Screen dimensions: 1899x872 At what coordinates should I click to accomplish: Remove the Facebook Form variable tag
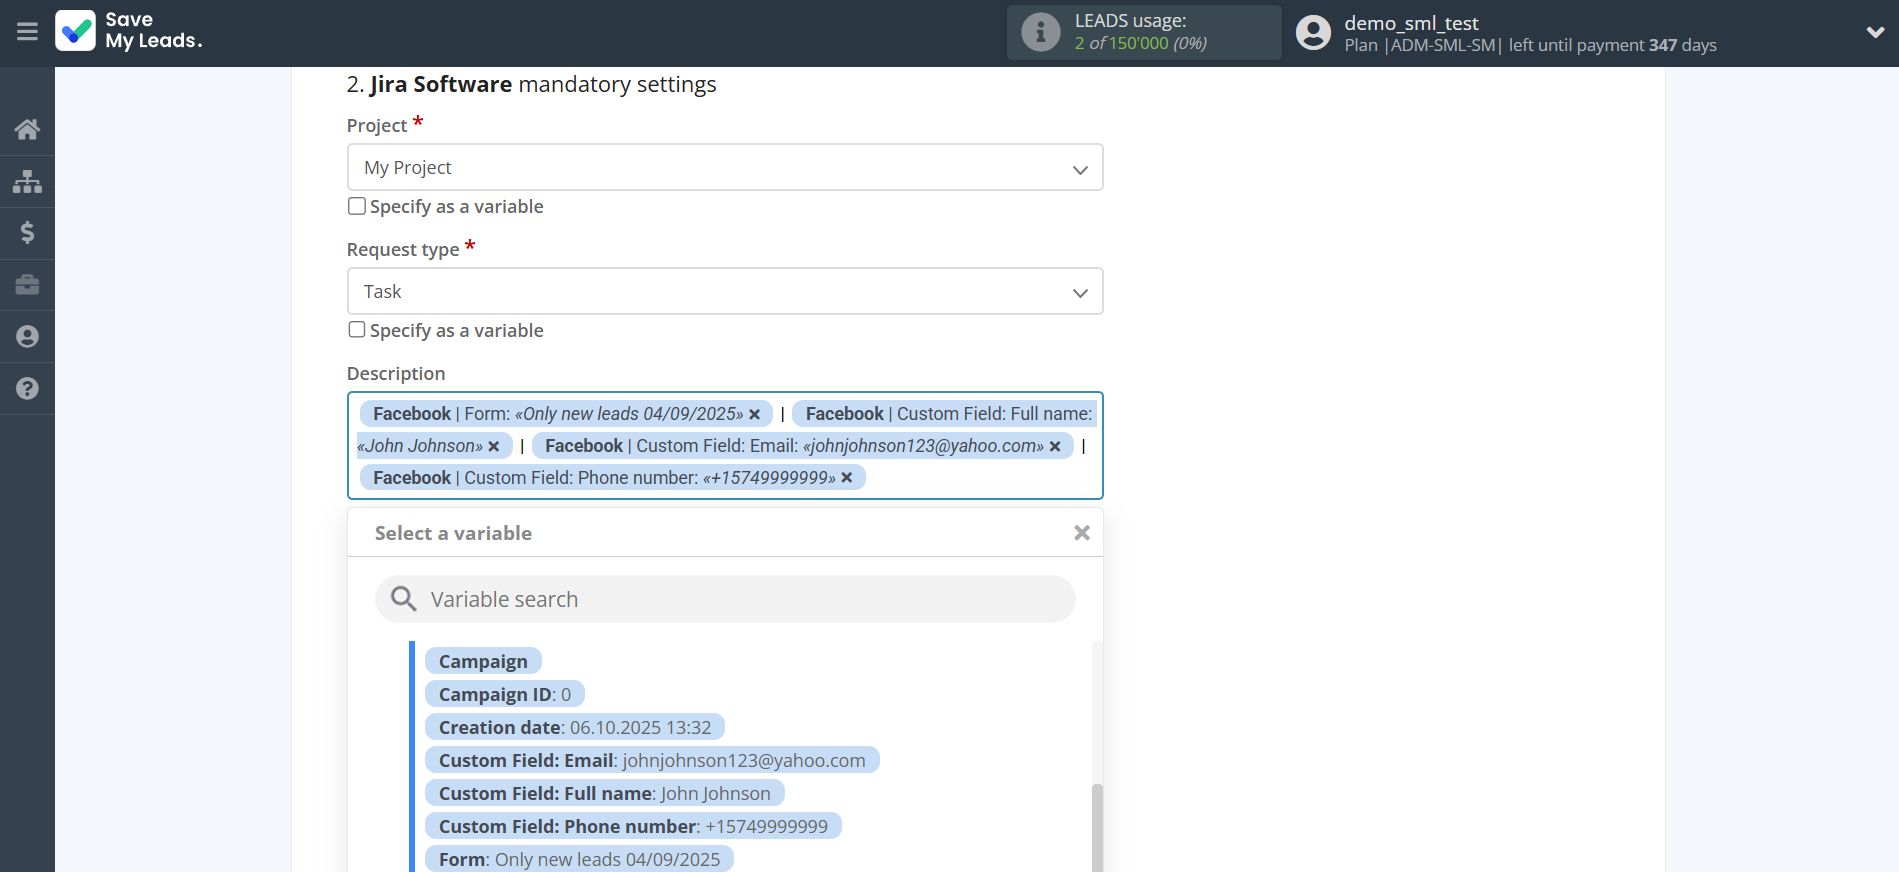point(755,414)
